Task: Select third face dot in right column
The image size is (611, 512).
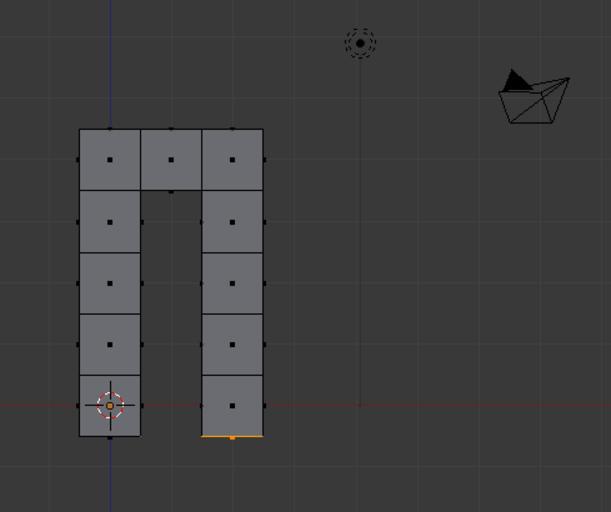Action: point(232,283)
